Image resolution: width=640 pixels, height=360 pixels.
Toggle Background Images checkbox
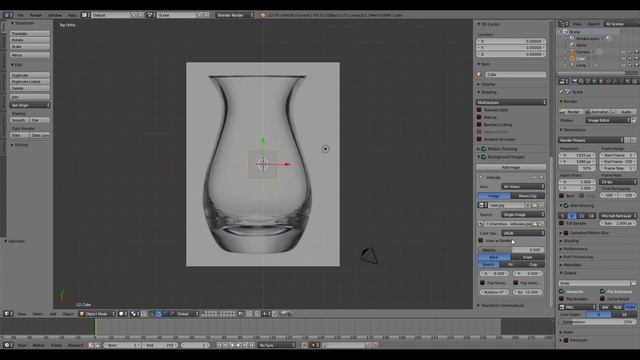click(484, 157)
